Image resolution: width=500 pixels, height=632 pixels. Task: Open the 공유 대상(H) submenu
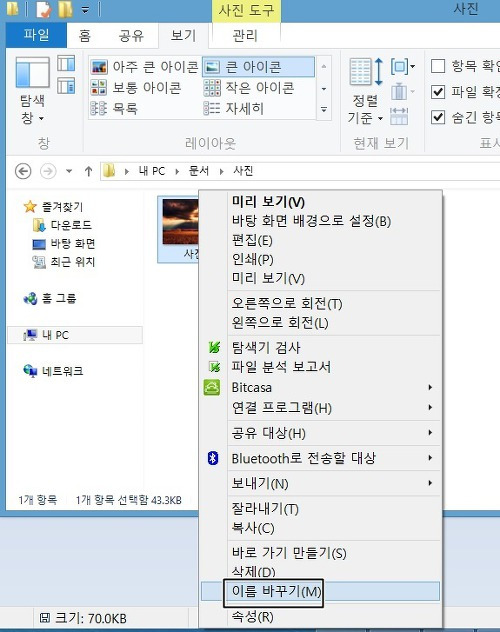pos(321,433)
